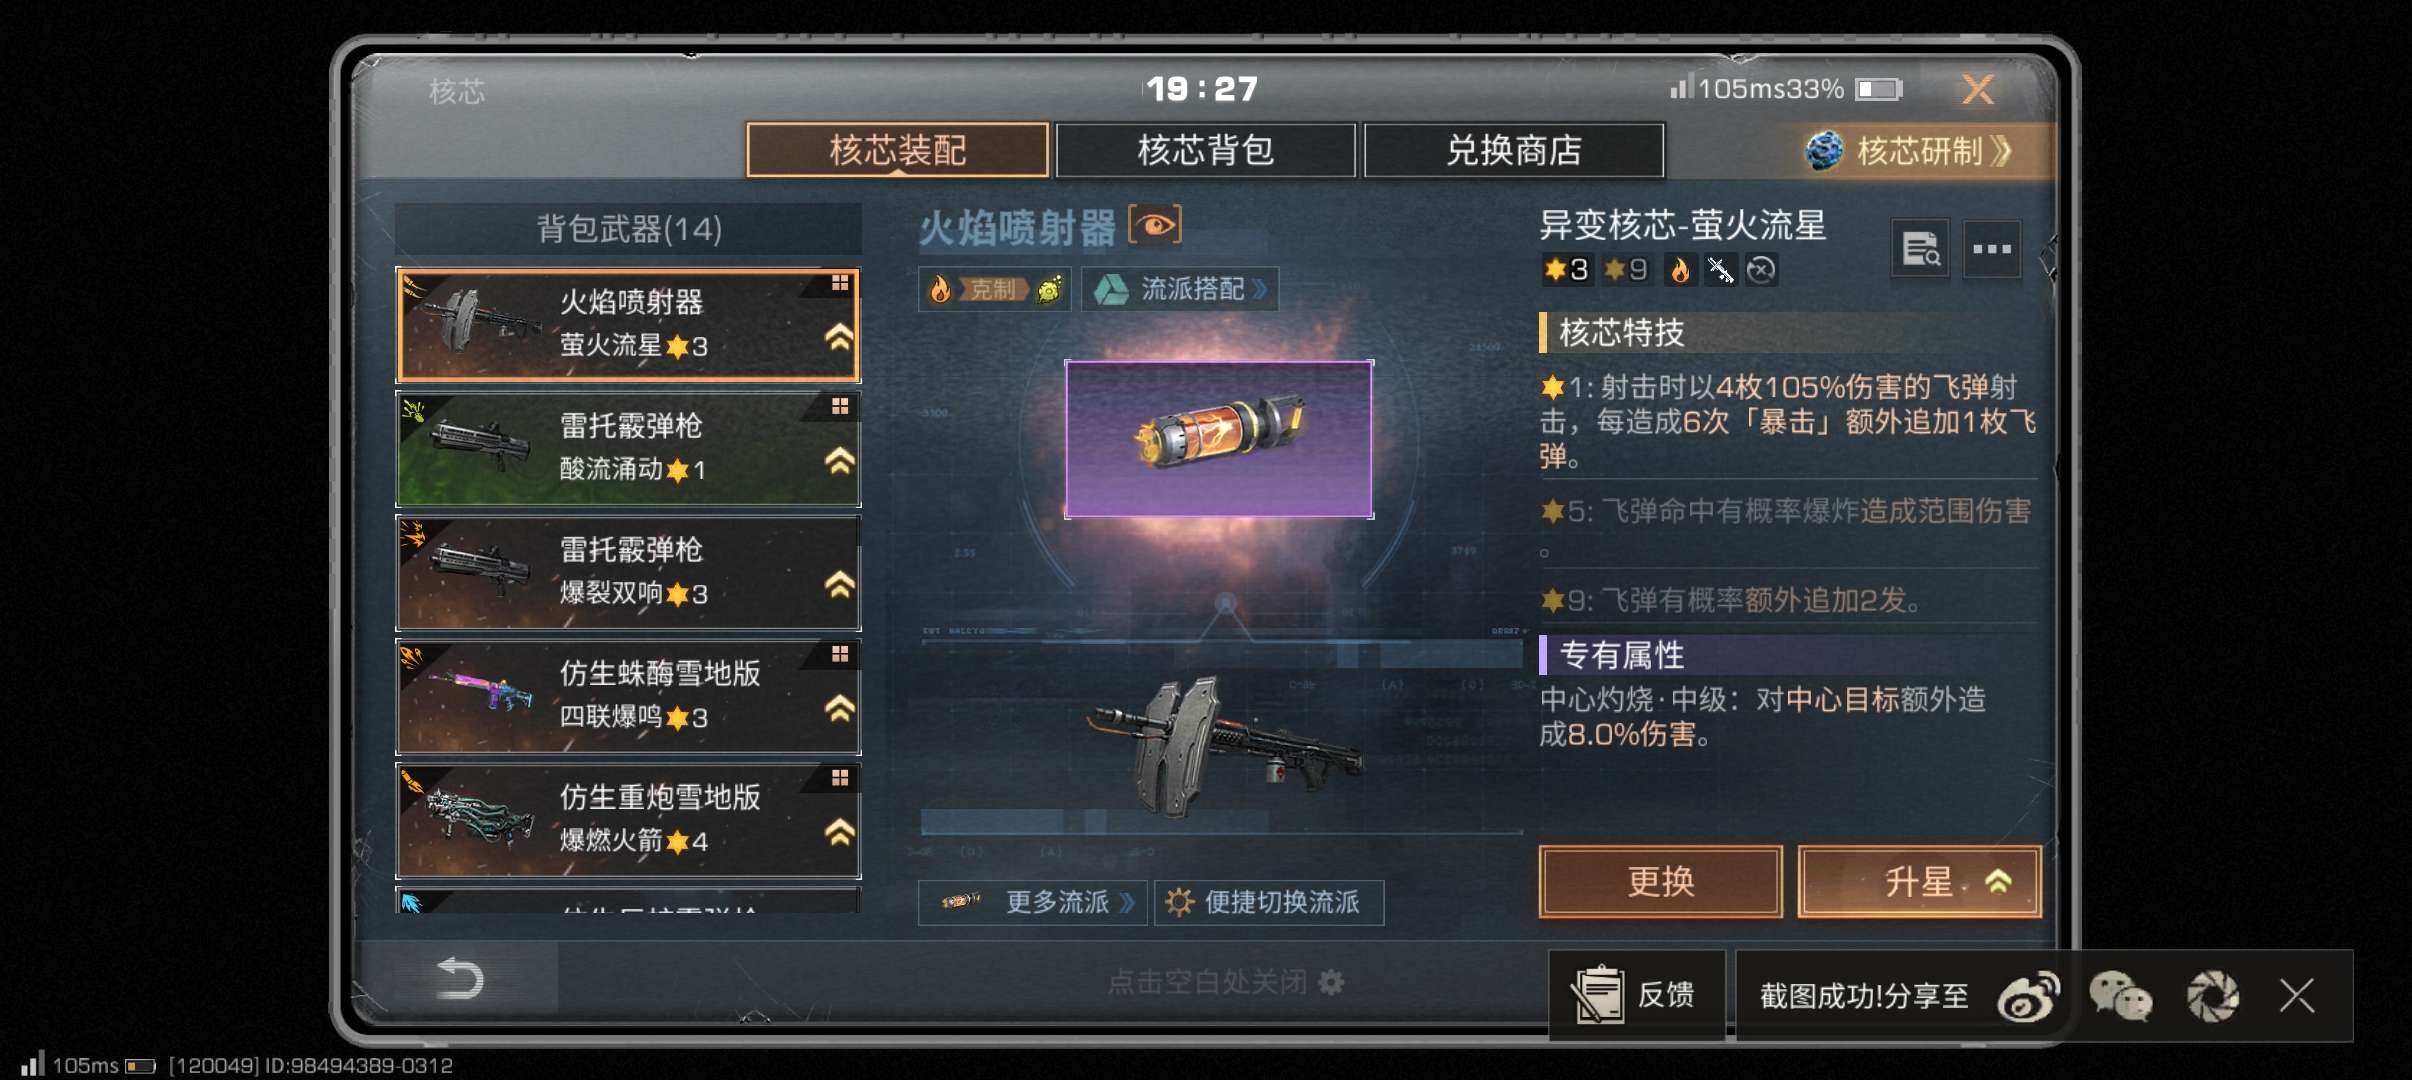Viewport: 2412px width, 1080px height.
Task: Open the core details search icon
Action: [1920, 249]
